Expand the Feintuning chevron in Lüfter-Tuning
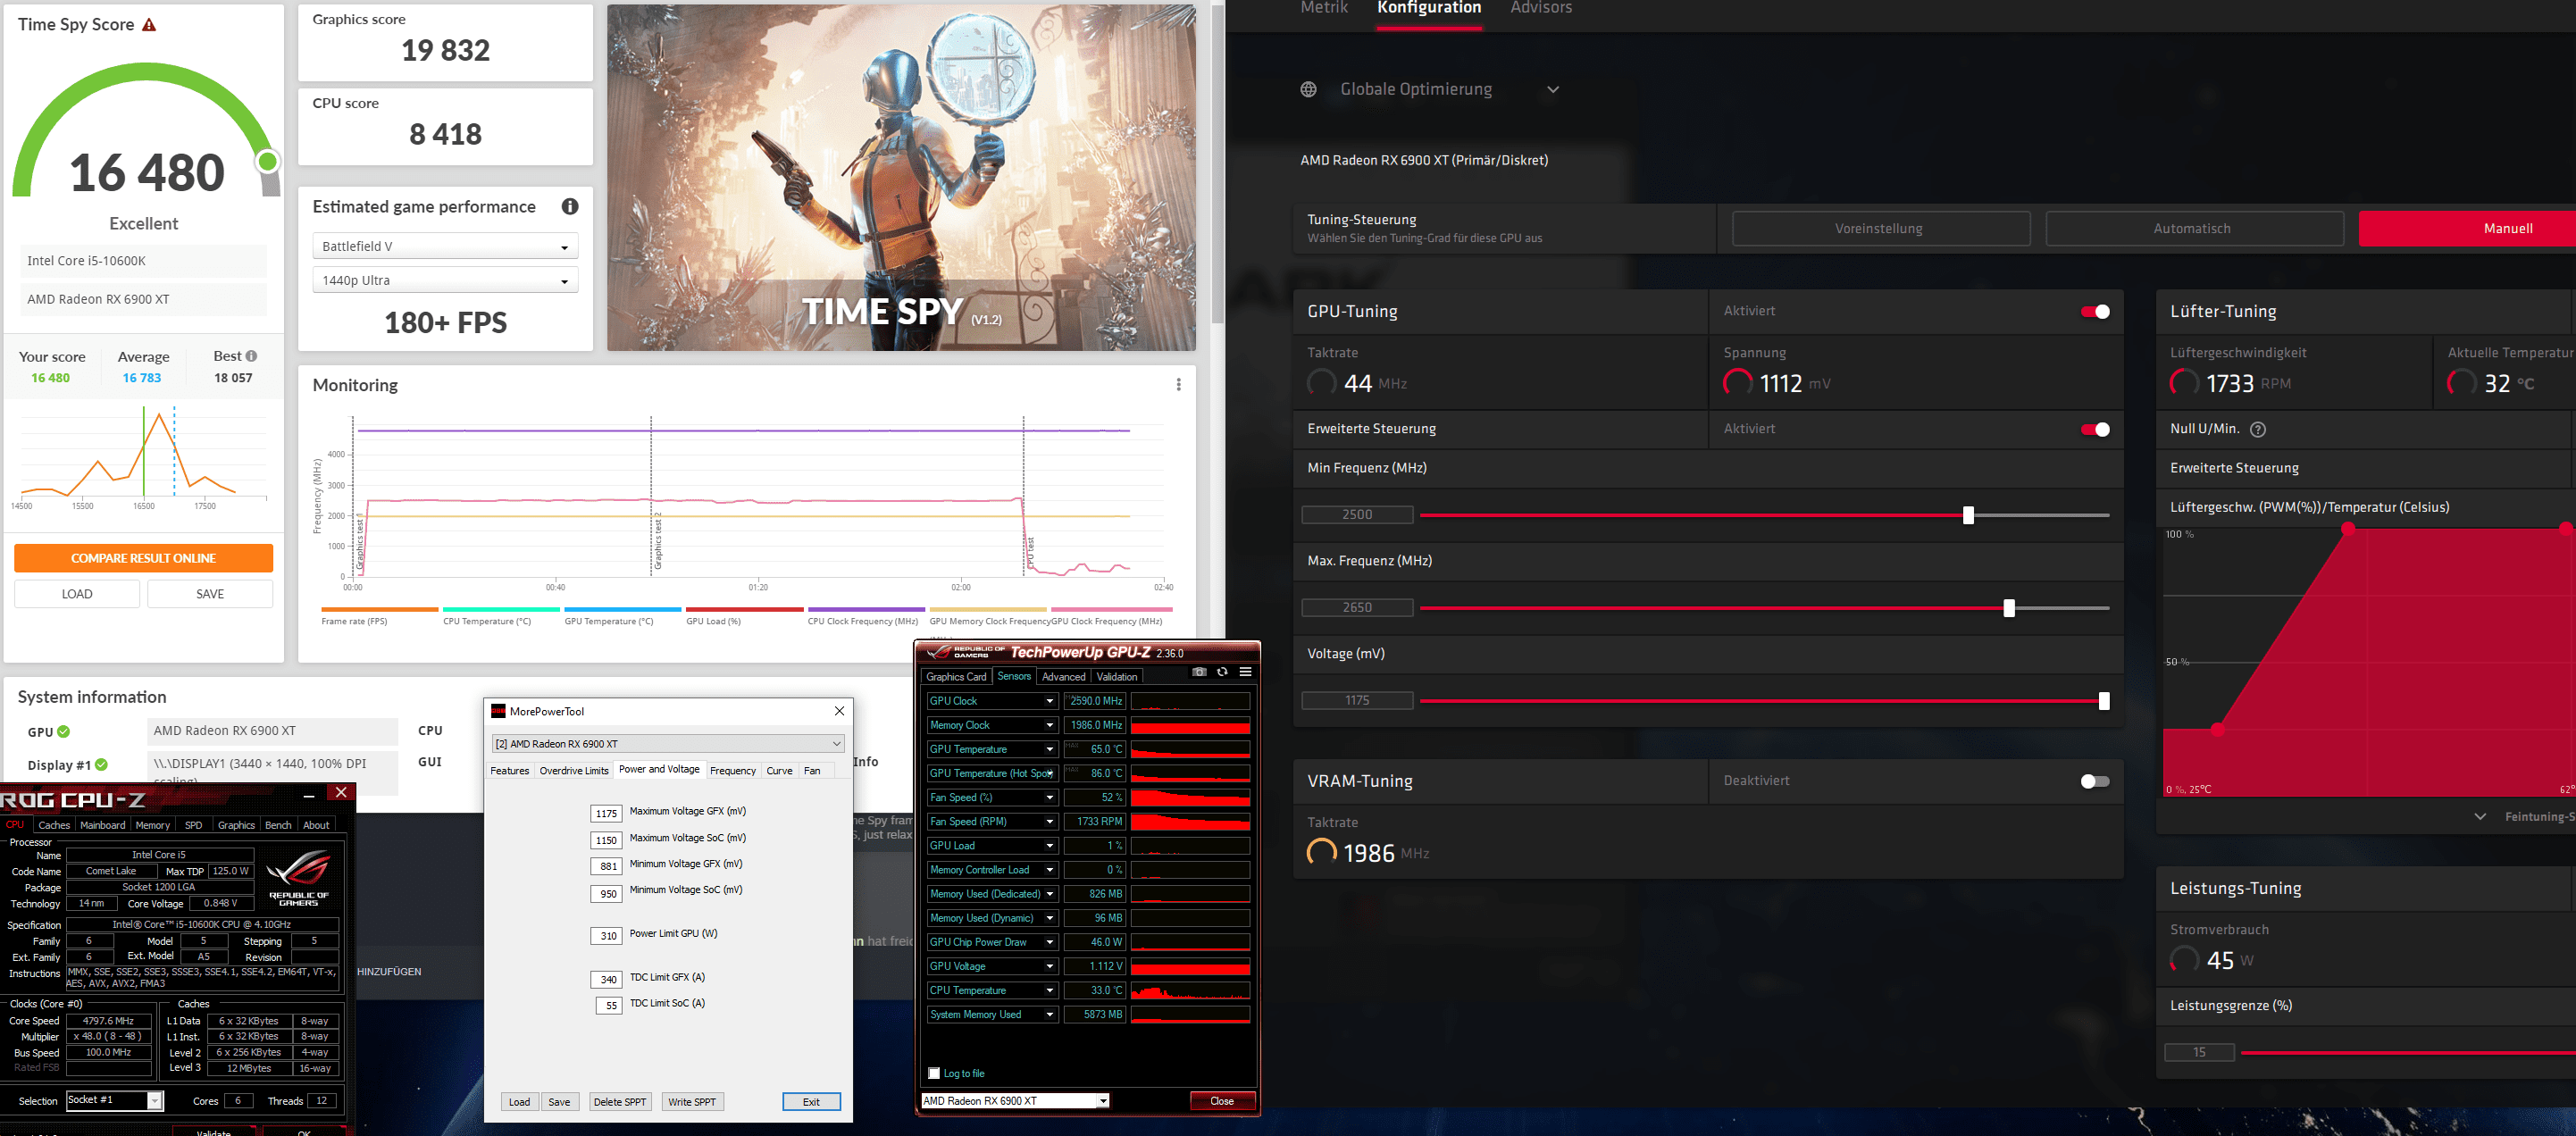2576x1136 pixels. pyautogui.click(x=2480, y=817)
